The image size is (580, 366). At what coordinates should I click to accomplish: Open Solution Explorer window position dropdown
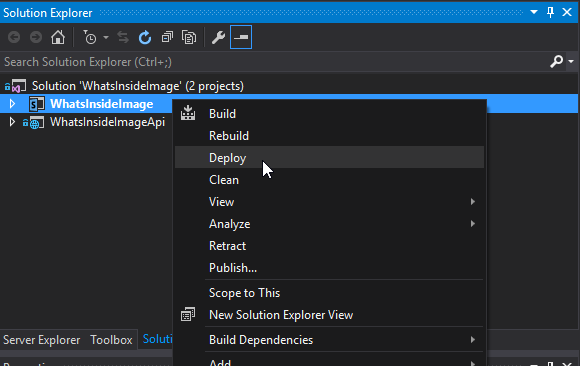(534, 12)
